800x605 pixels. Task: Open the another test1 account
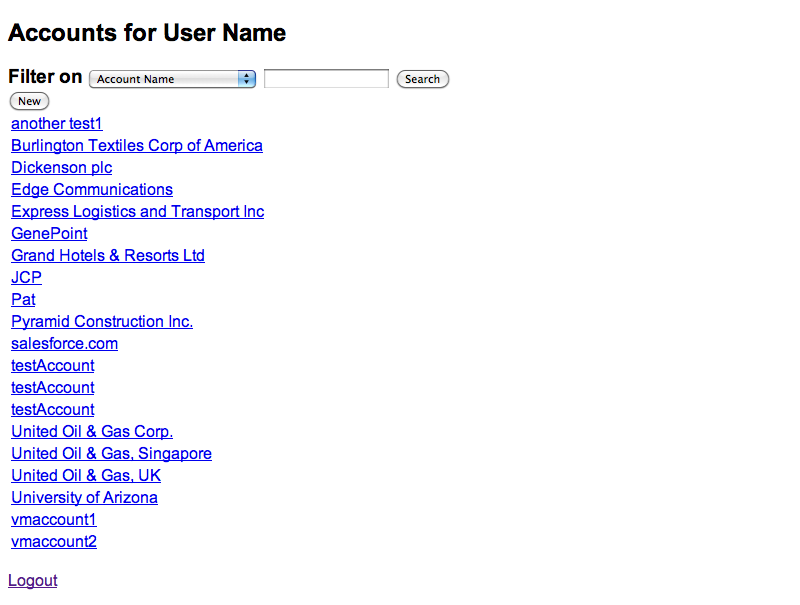[57, 123]
